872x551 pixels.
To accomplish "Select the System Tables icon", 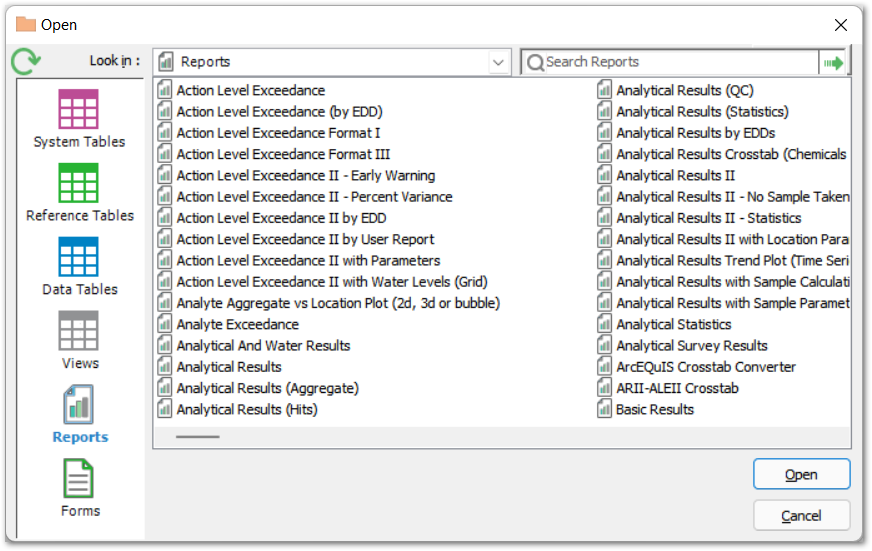I will coord(79,110).
